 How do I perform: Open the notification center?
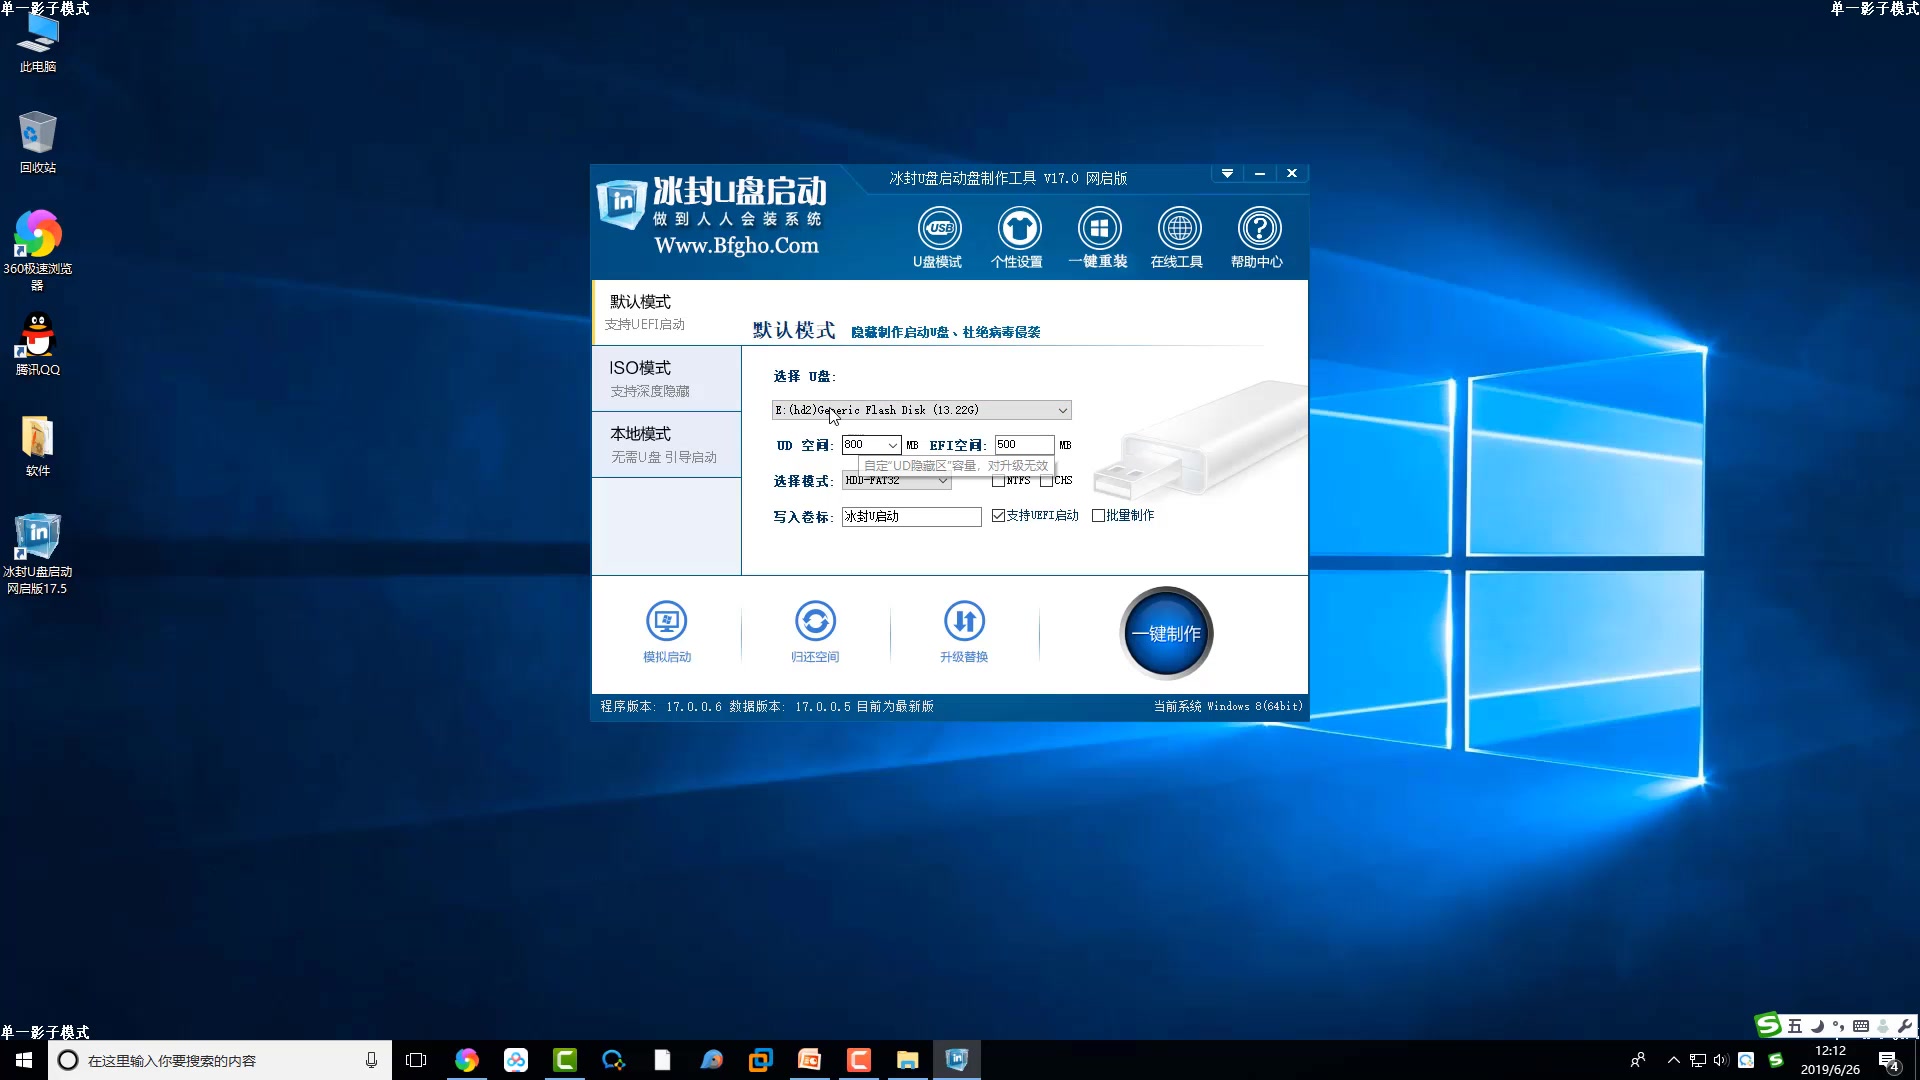click(1889, 1061)
